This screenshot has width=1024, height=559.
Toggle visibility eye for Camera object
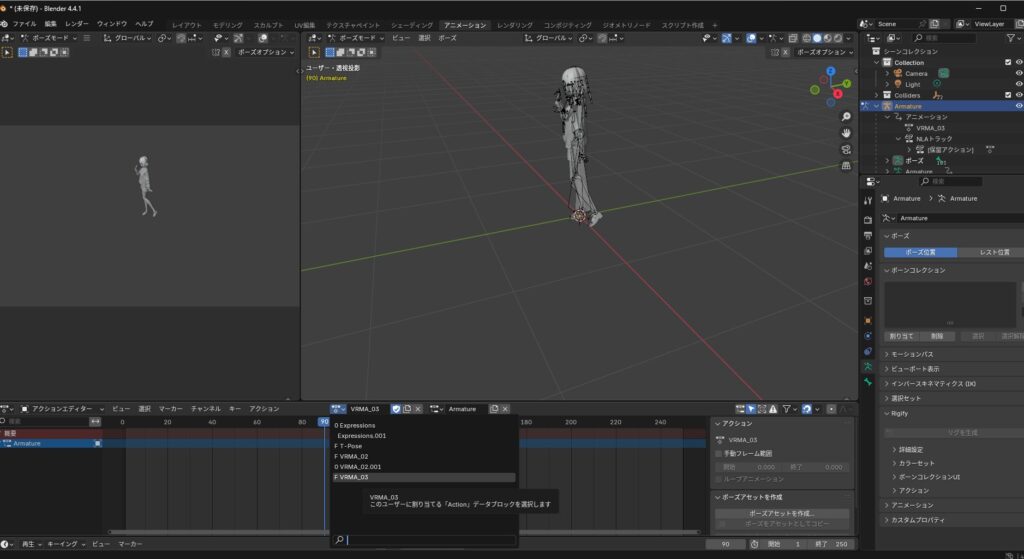[x=1019, y=73]
